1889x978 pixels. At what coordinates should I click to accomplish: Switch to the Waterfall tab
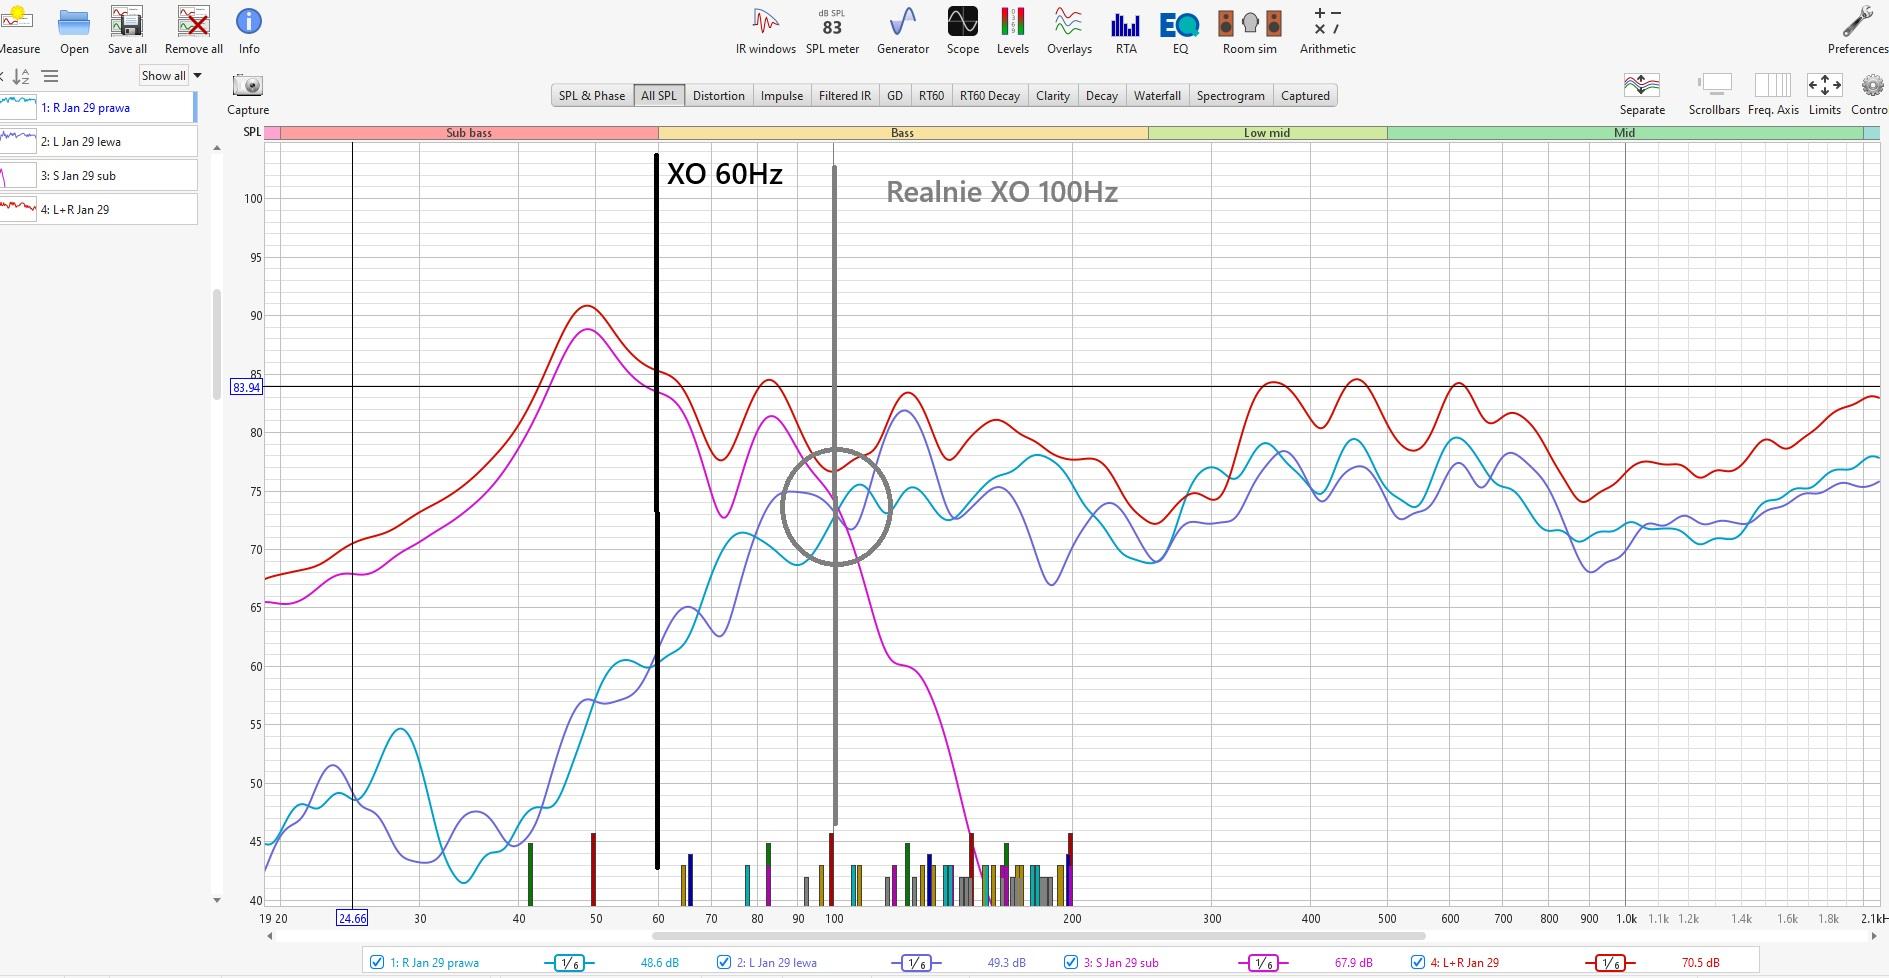pos(1157,96)
